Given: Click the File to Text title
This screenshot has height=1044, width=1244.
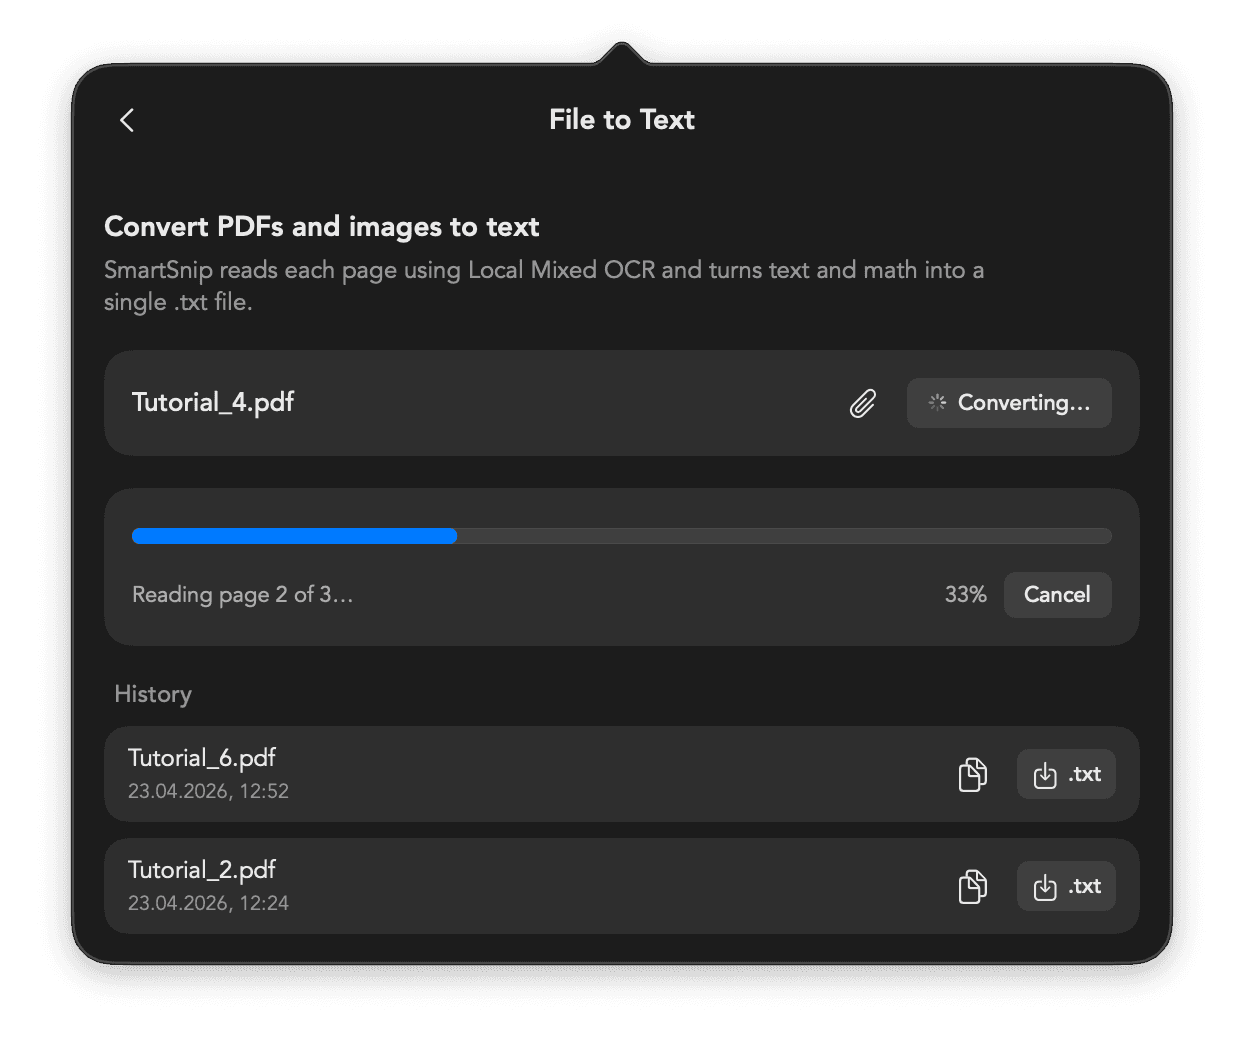Looking at the screenshot, I should coord(621,120).
